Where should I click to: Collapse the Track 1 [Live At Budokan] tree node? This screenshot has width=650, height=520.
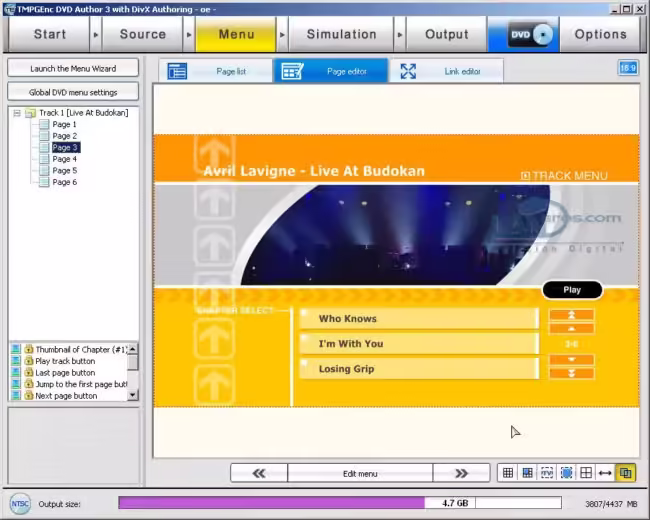coord(17,113)
